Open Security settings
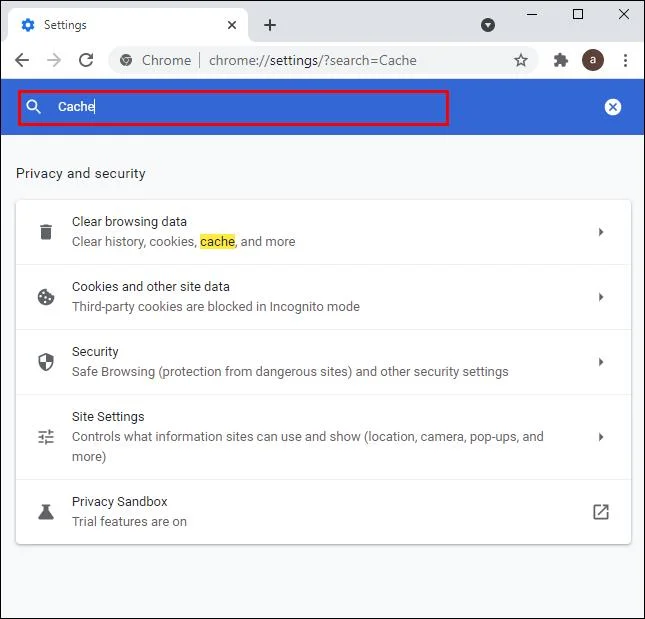 pyautogui.click(x=323, y=362)
